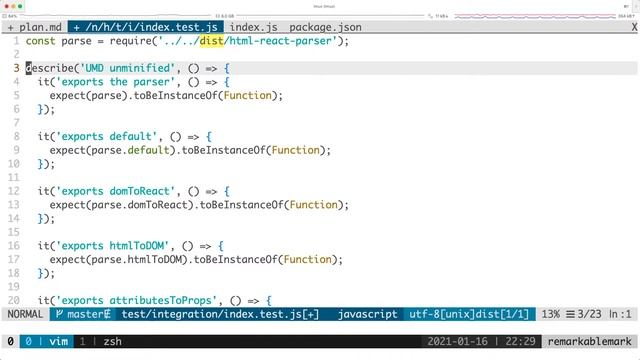The image size is (640, 360).
Task: Click the time 22:29 in status bar
Action: tap(520, 341)
